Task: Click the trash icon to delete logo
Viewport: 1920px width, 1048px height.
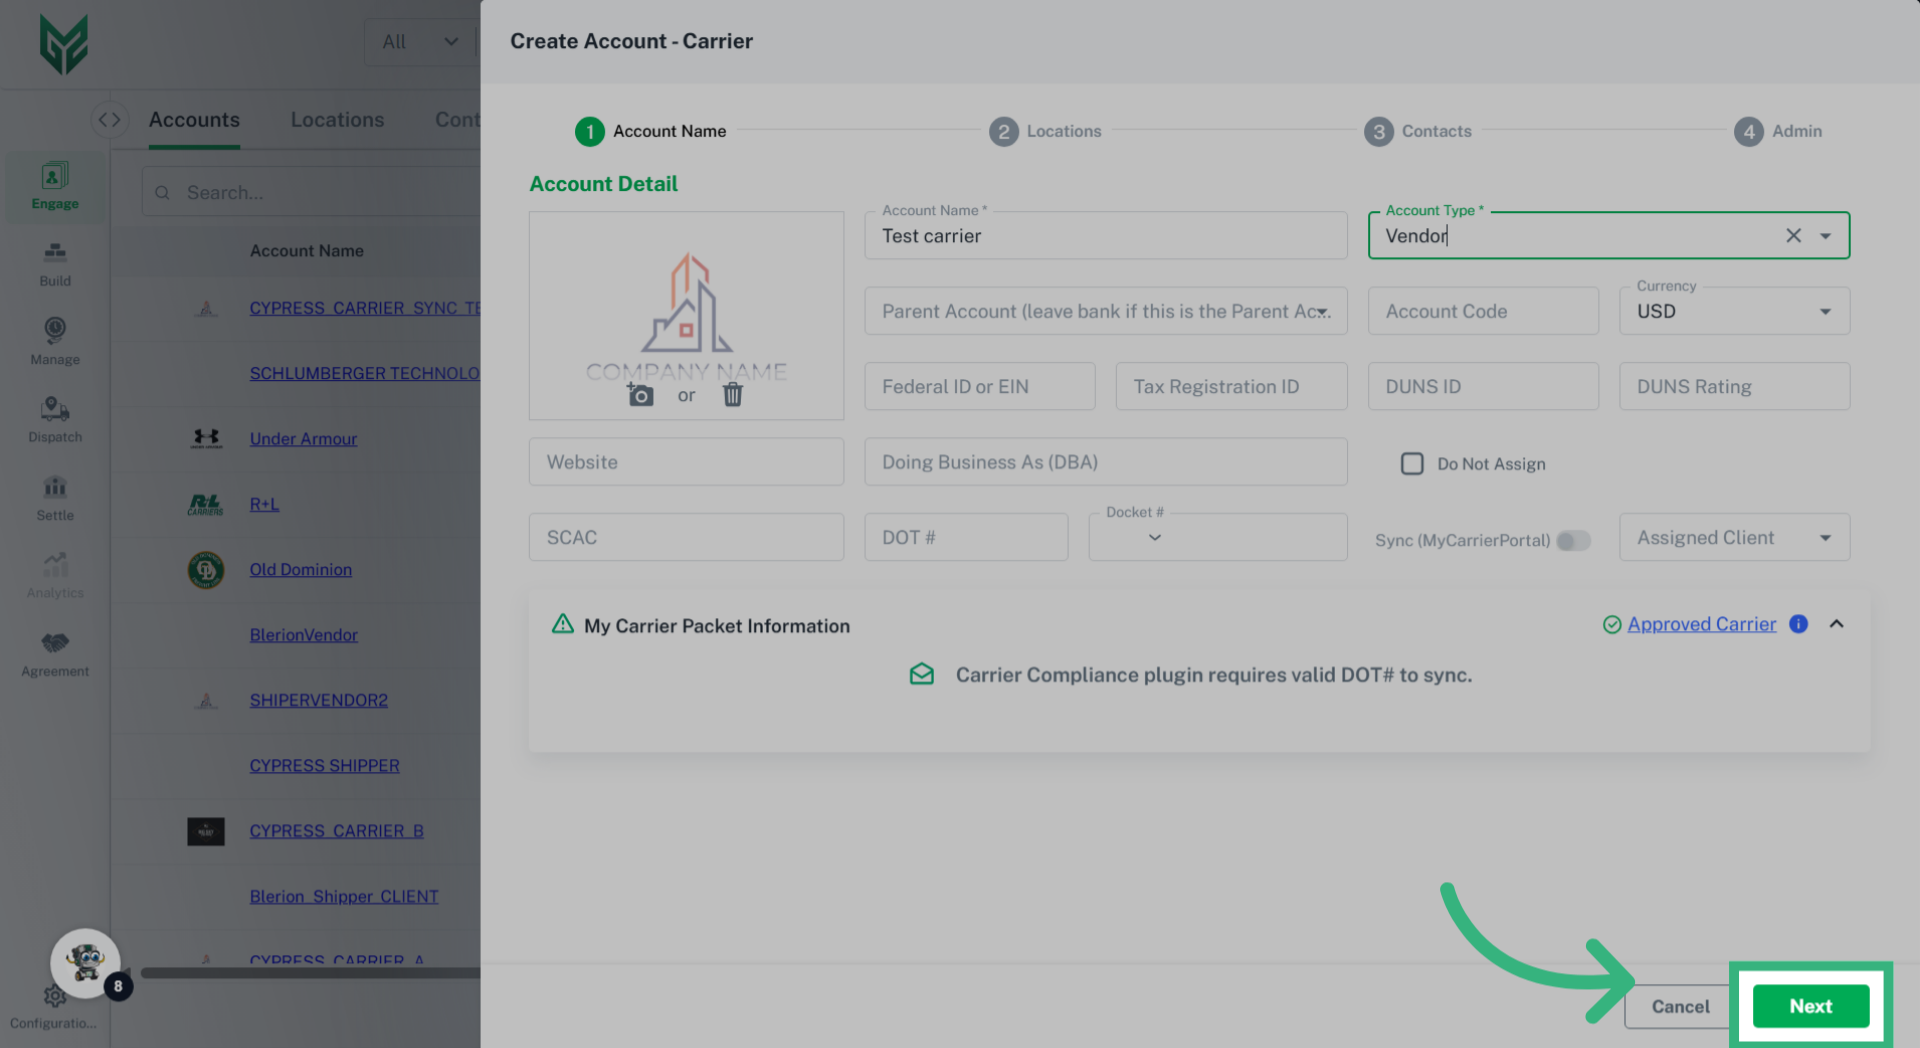Action: coord(733,395)
